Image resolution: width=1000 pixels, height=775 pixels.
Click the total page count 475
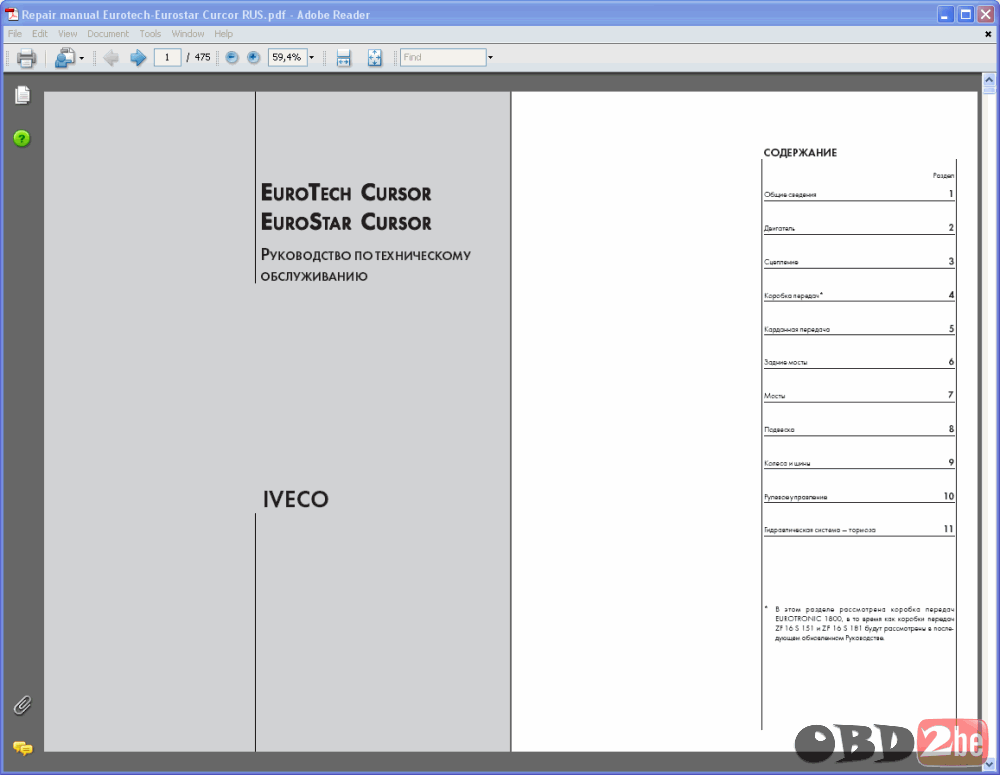point(202,57)
